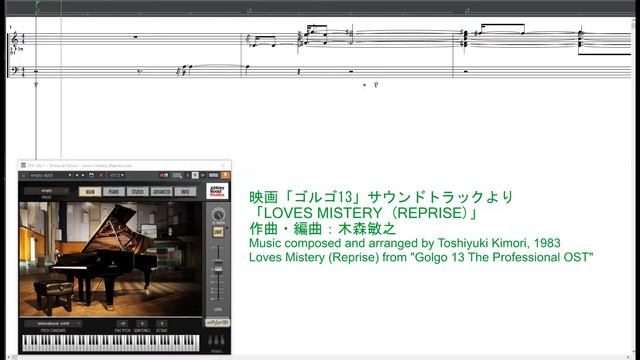
Task: Click the plugin window title bar icon
Action: pos(23,165)
